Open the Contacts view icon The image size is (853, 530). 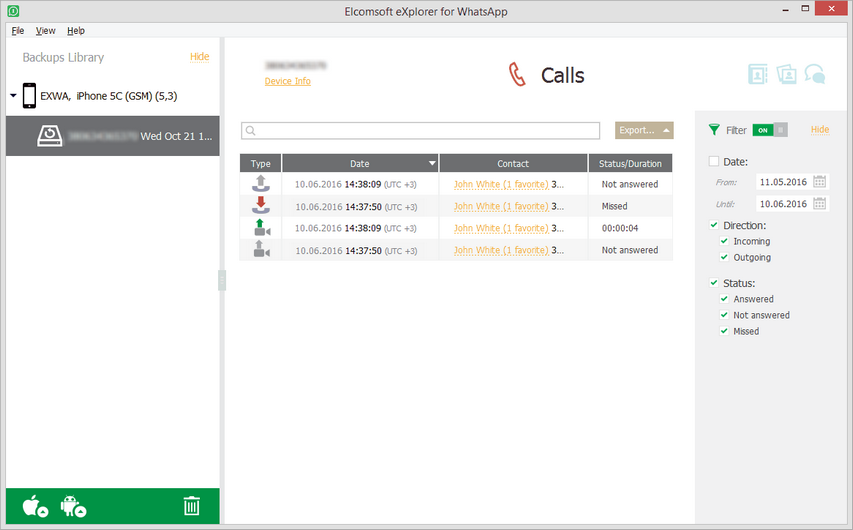(757, 74)
